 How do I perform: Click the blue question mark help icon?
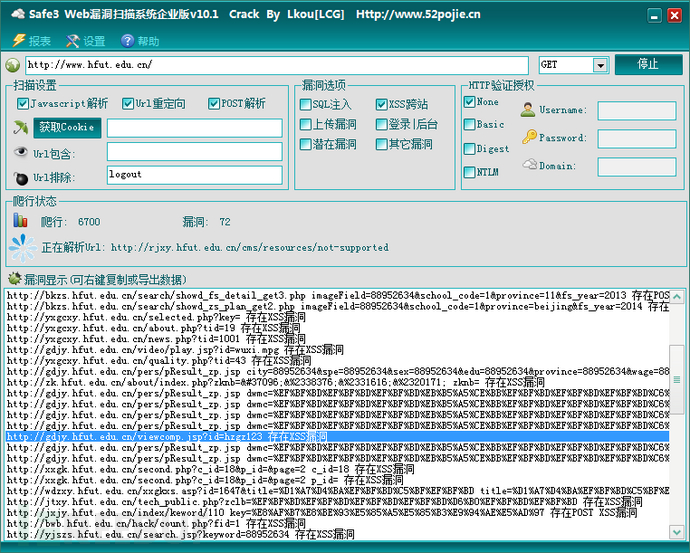127,41
